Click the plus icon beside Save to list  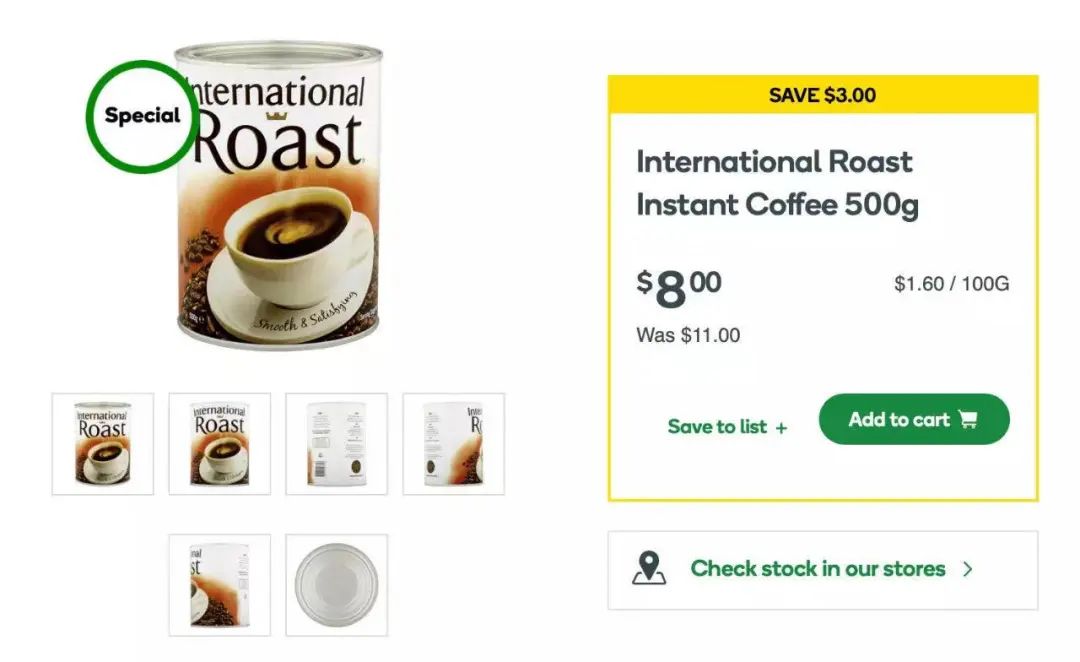click(781, 428)
